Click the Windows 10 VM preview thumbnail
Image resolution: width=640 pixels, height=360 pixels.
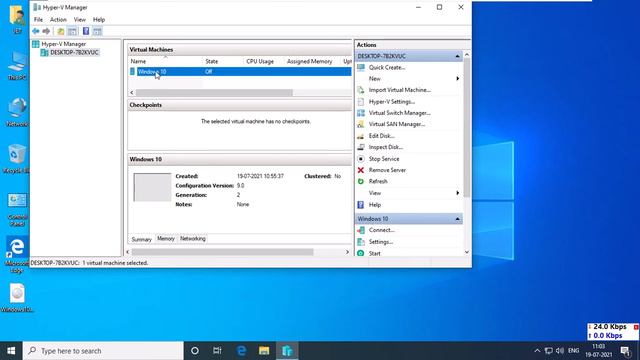point(152,187)
